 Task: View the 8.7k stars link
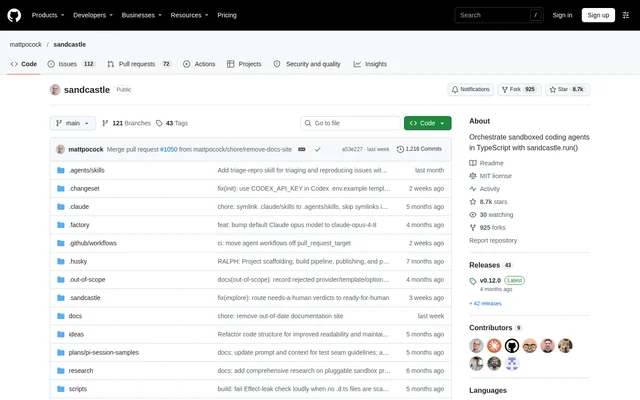point(488,202)
